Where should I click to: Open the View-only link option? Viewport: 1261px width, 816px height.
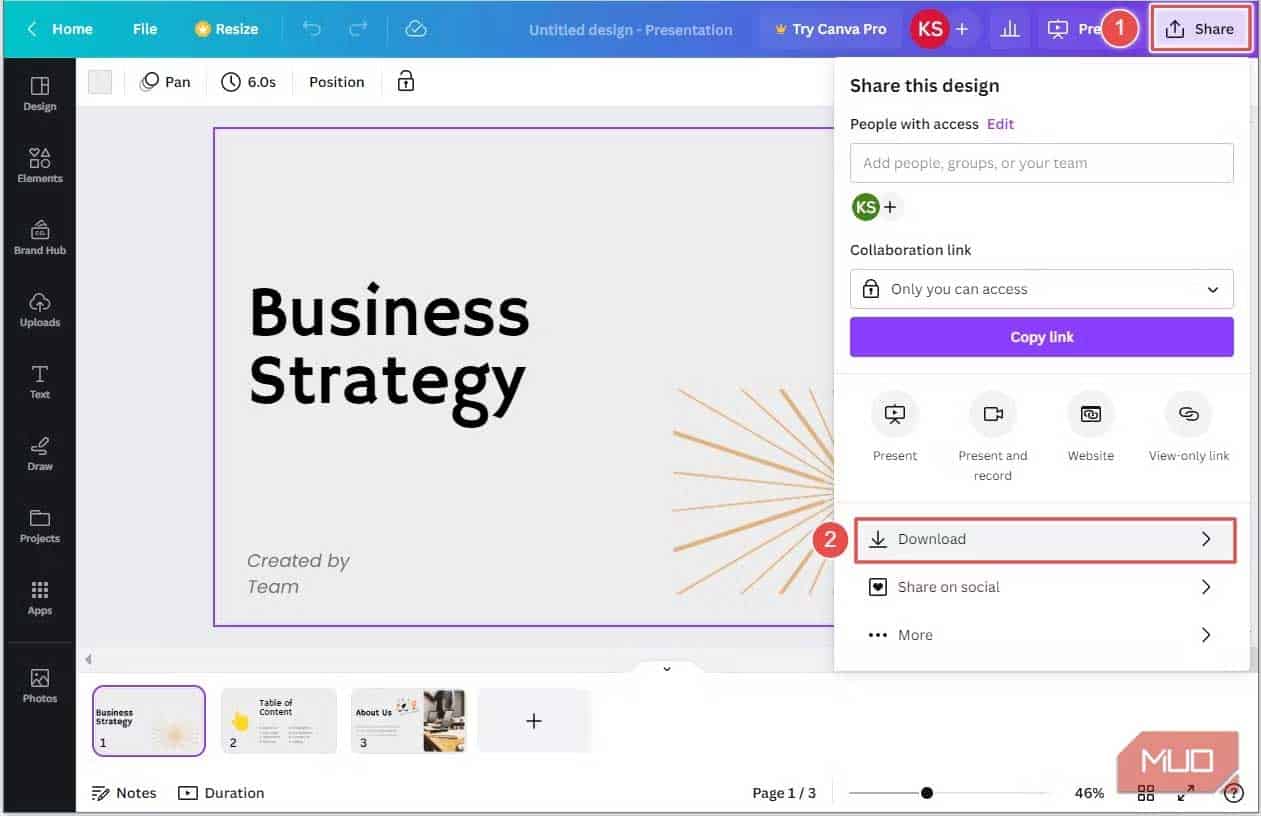tap(1188, 413)
